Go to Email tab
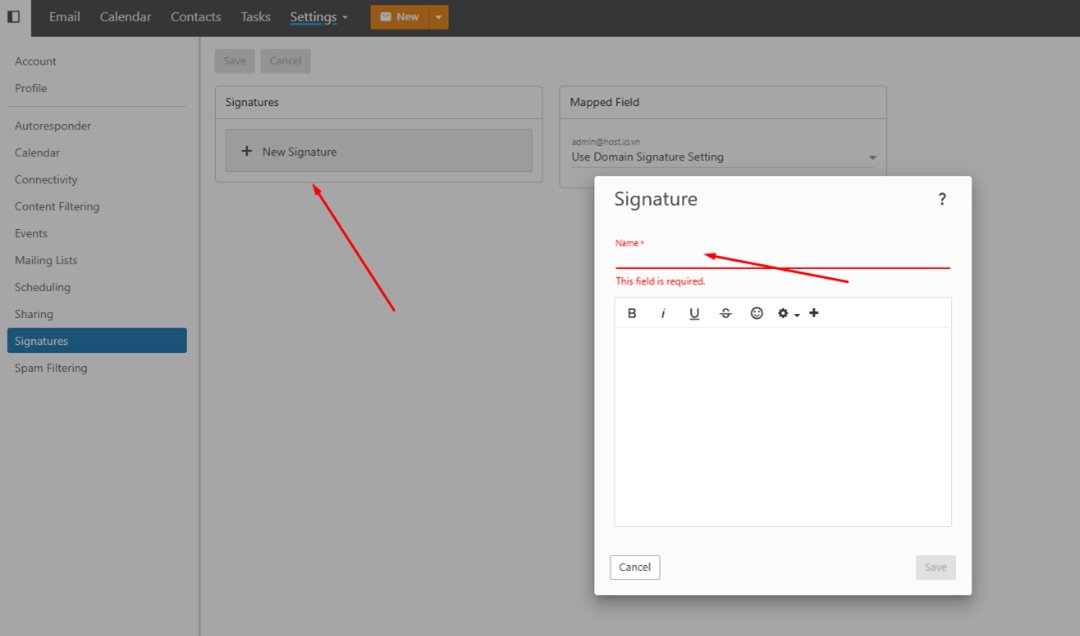Screen dimensions: 1080x636 click(x=65, y=17)
